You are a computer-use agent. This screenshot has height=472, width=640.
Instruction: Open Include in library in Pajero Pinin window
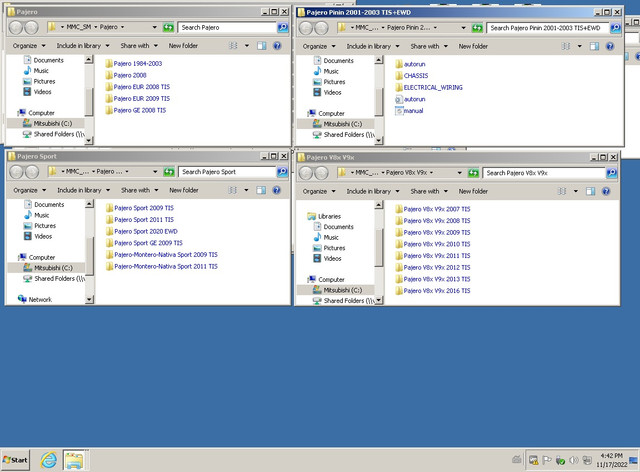coord(373,47)
